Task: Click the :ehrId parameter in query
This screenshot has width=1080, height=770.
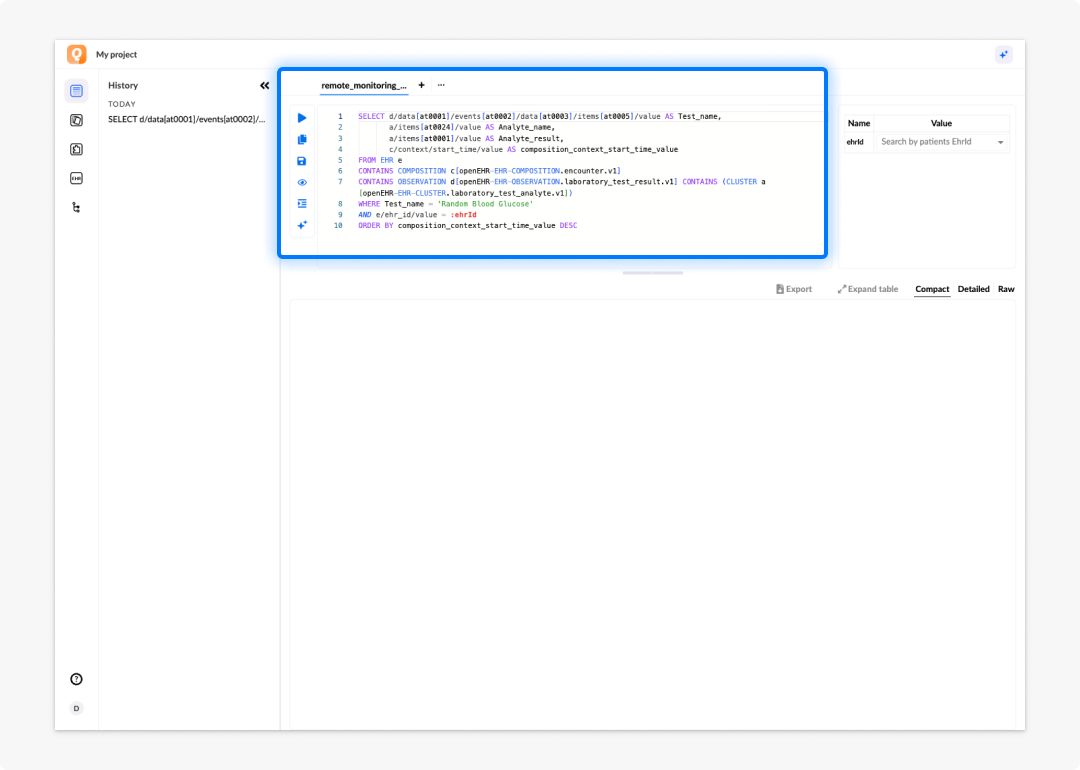Action: (463, 215)
